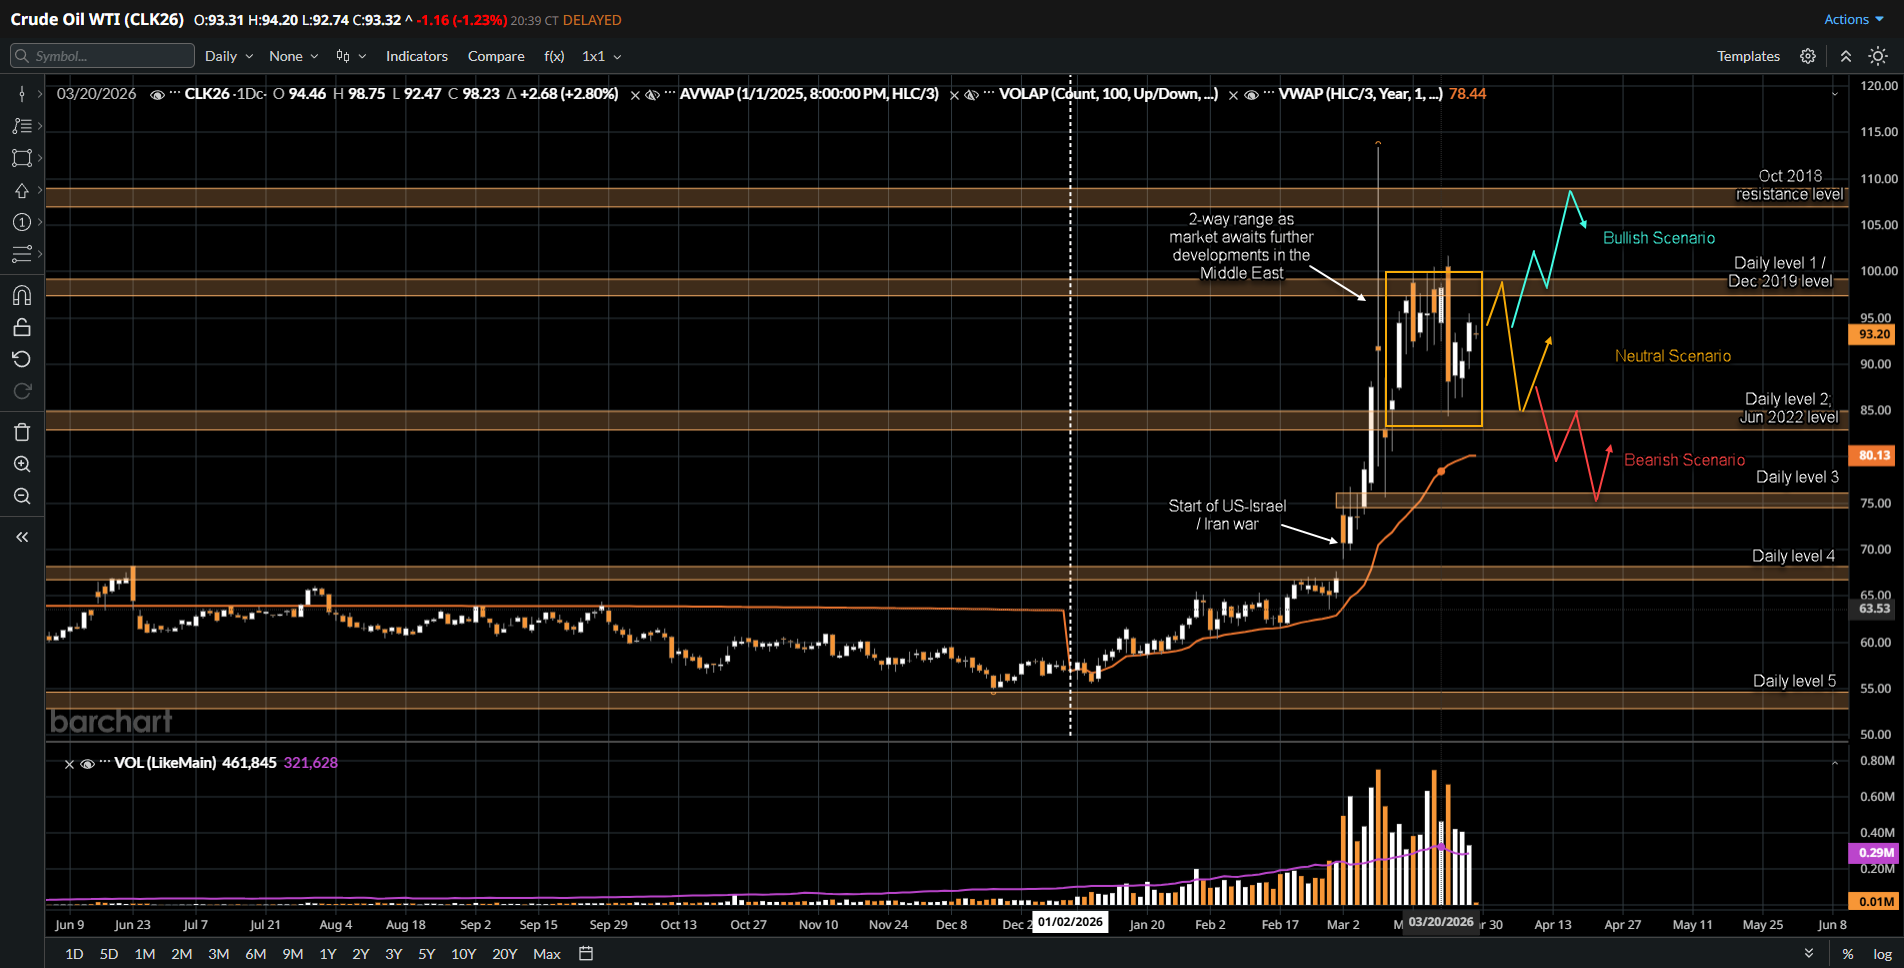Expand the crosshair tool options arrow

40,94
